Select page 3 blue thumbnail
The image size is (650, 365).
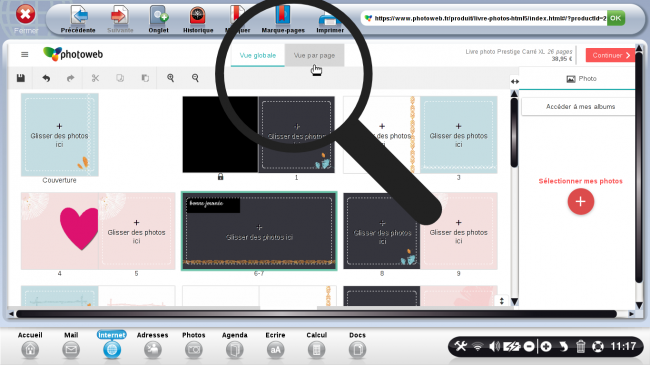click(x=458, y=135)
